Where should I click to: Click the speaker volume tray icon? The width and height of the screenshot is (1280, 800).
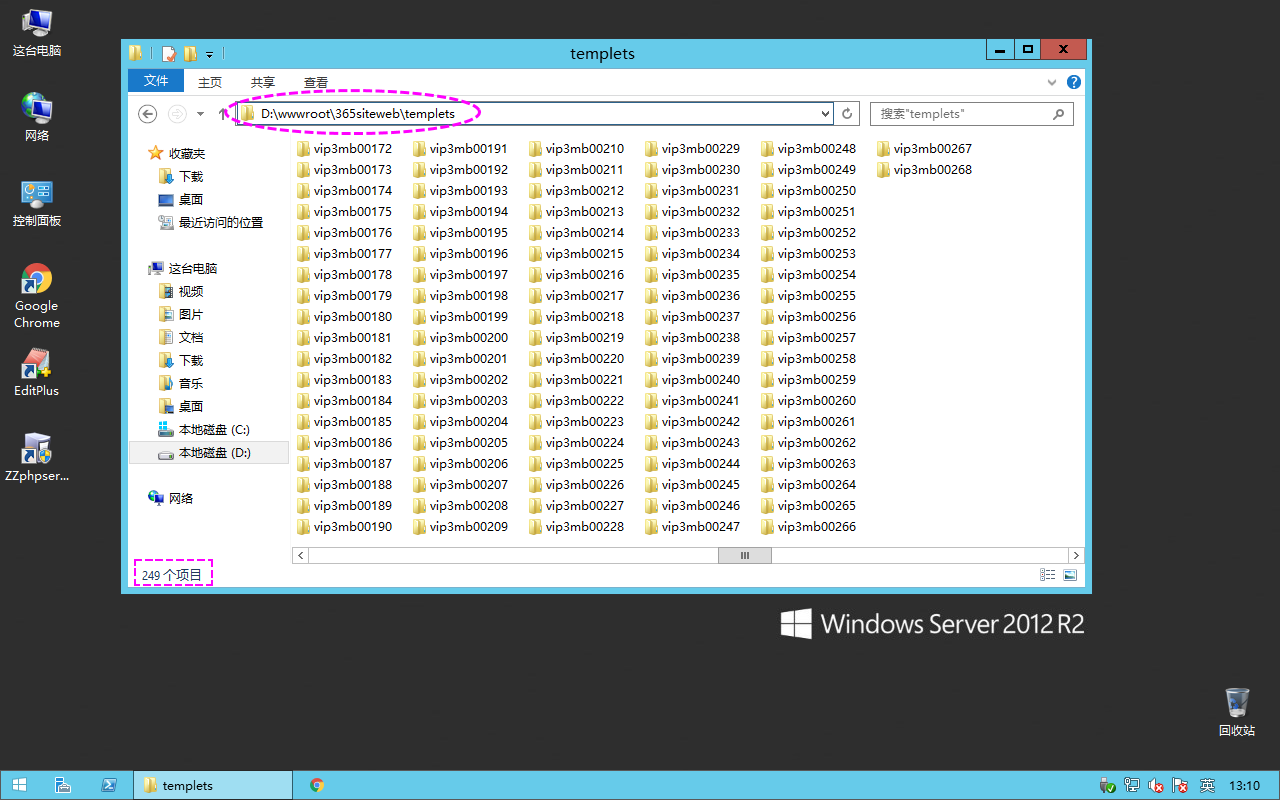pos(1157,785)
